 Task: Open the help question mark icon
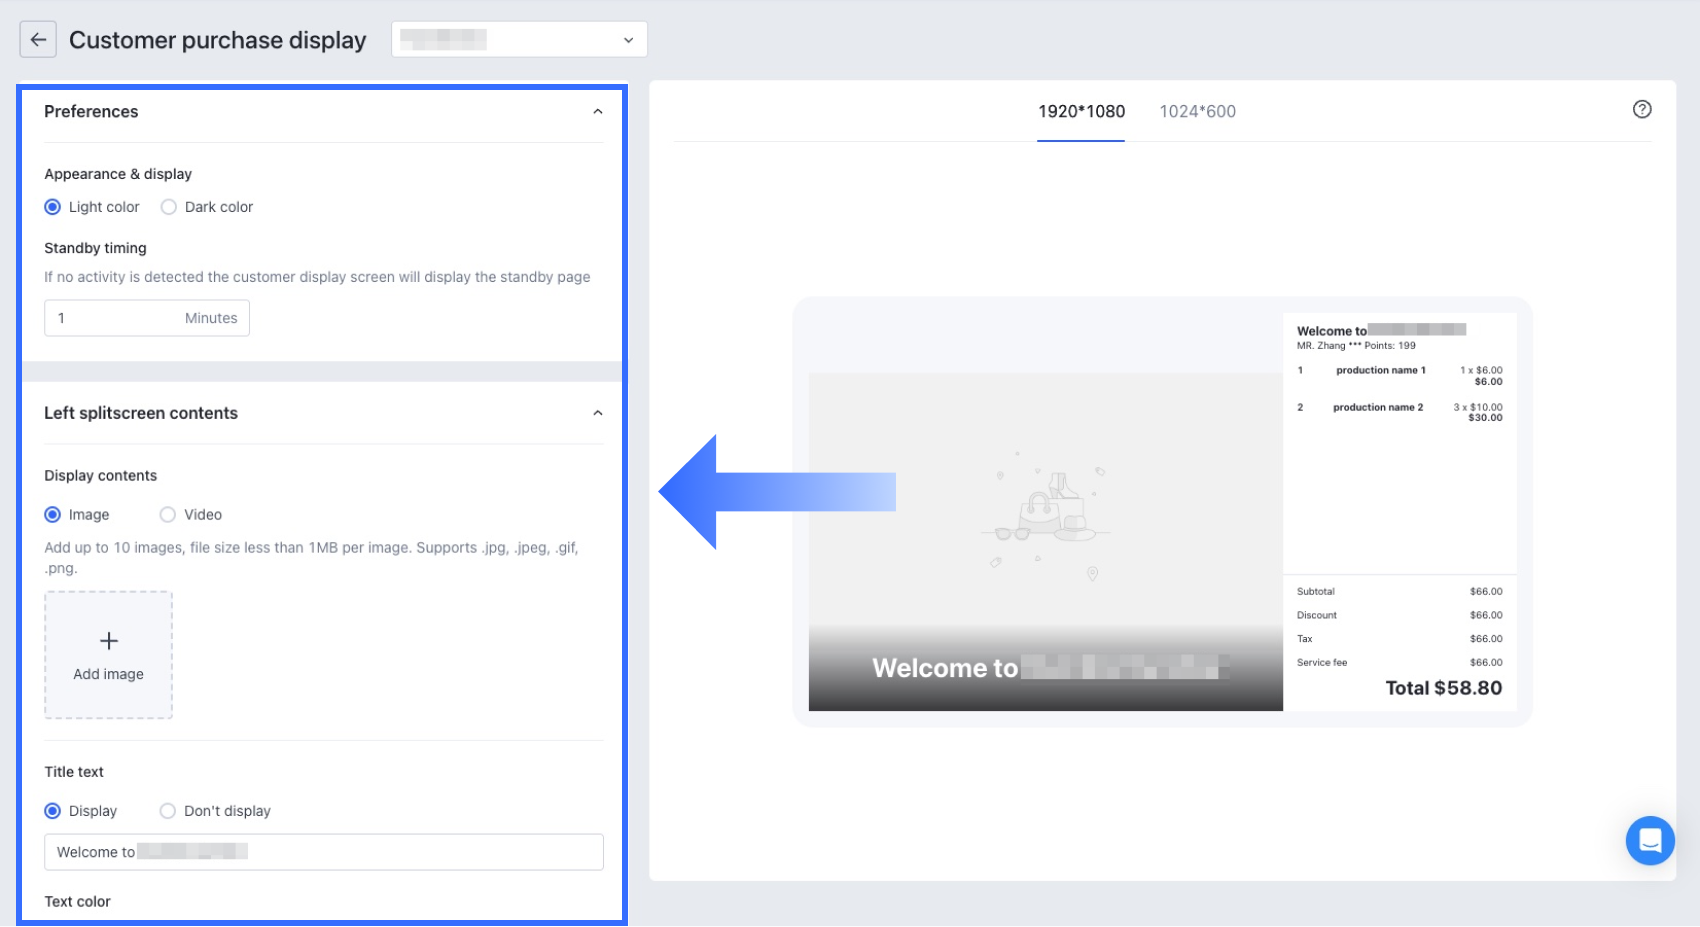(x=1642, y=110)
